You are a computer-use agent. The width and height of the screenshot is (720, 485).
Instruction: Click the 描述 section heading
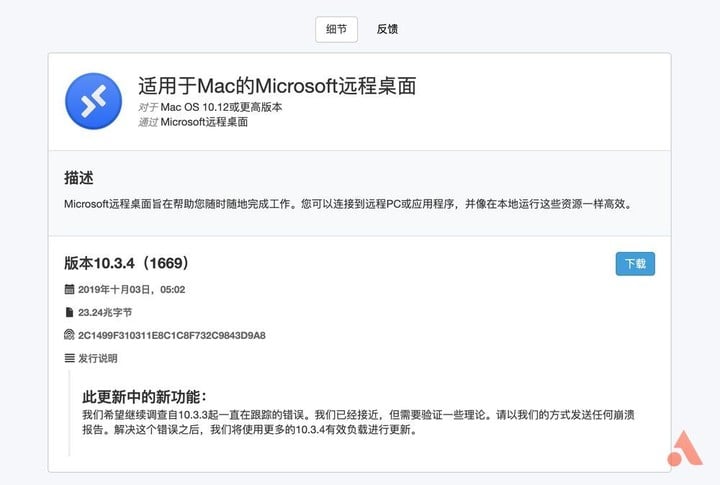(x=78, y=178)
